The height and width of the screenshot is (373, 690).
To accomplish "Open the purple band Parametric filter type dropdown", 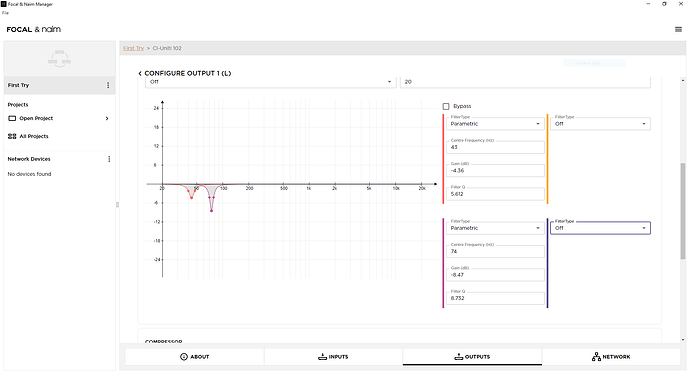I will 495,228.
